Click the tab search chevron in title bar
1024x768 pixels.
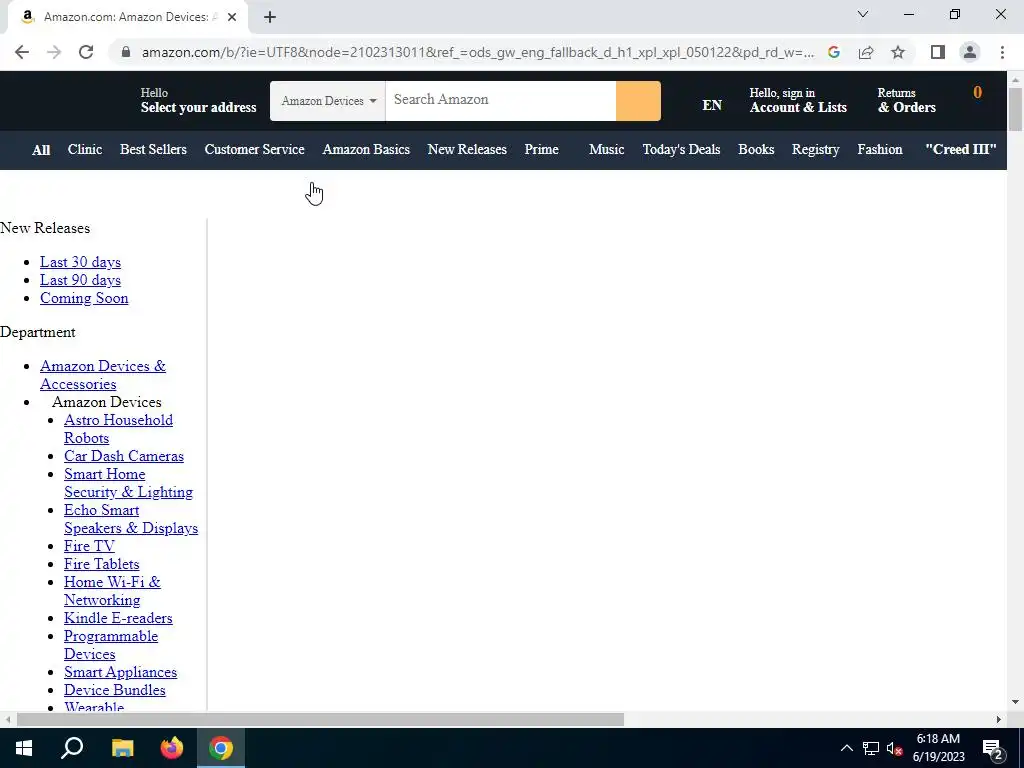863,14
